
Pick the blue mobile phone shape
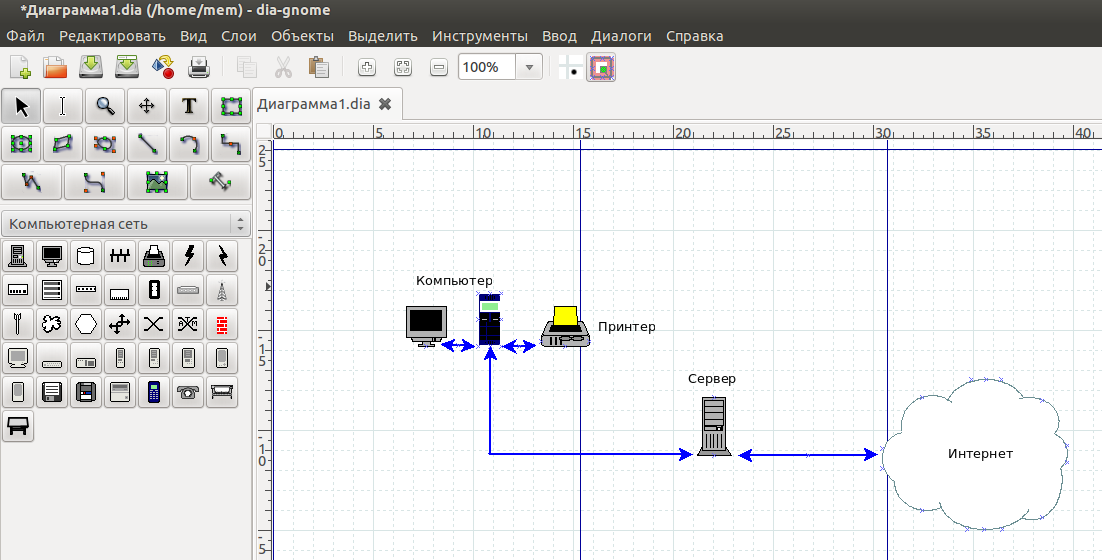154,392
